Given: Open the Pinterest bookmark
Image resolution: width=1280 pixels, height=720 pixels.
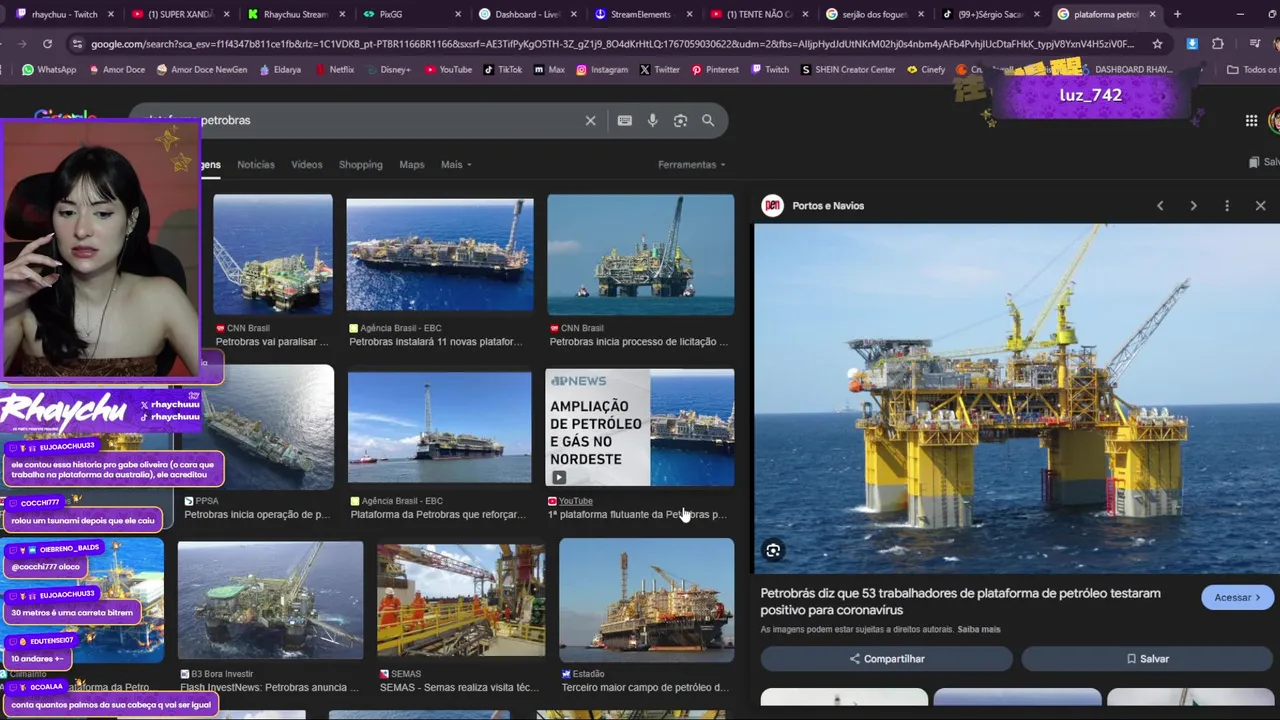Looking at the screenshot, I should click(714, 69).
